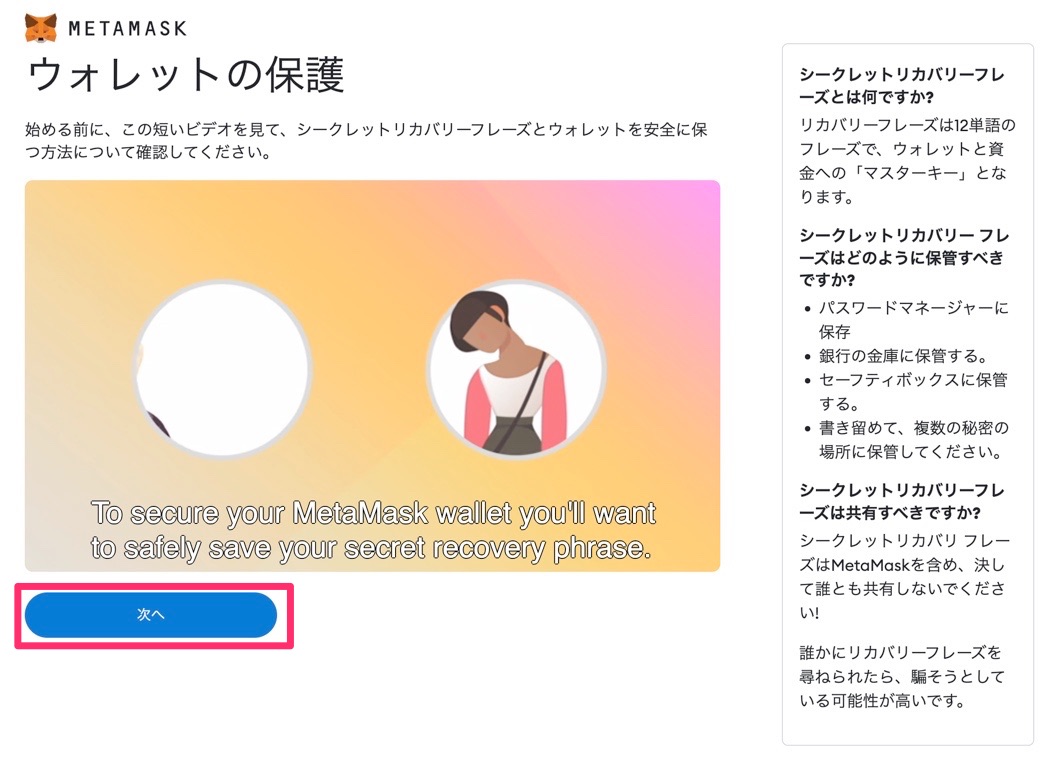The width and height of the screenshot is (1057, 767).
Task: Play the secret recovery phrase video
Action: 372,375
